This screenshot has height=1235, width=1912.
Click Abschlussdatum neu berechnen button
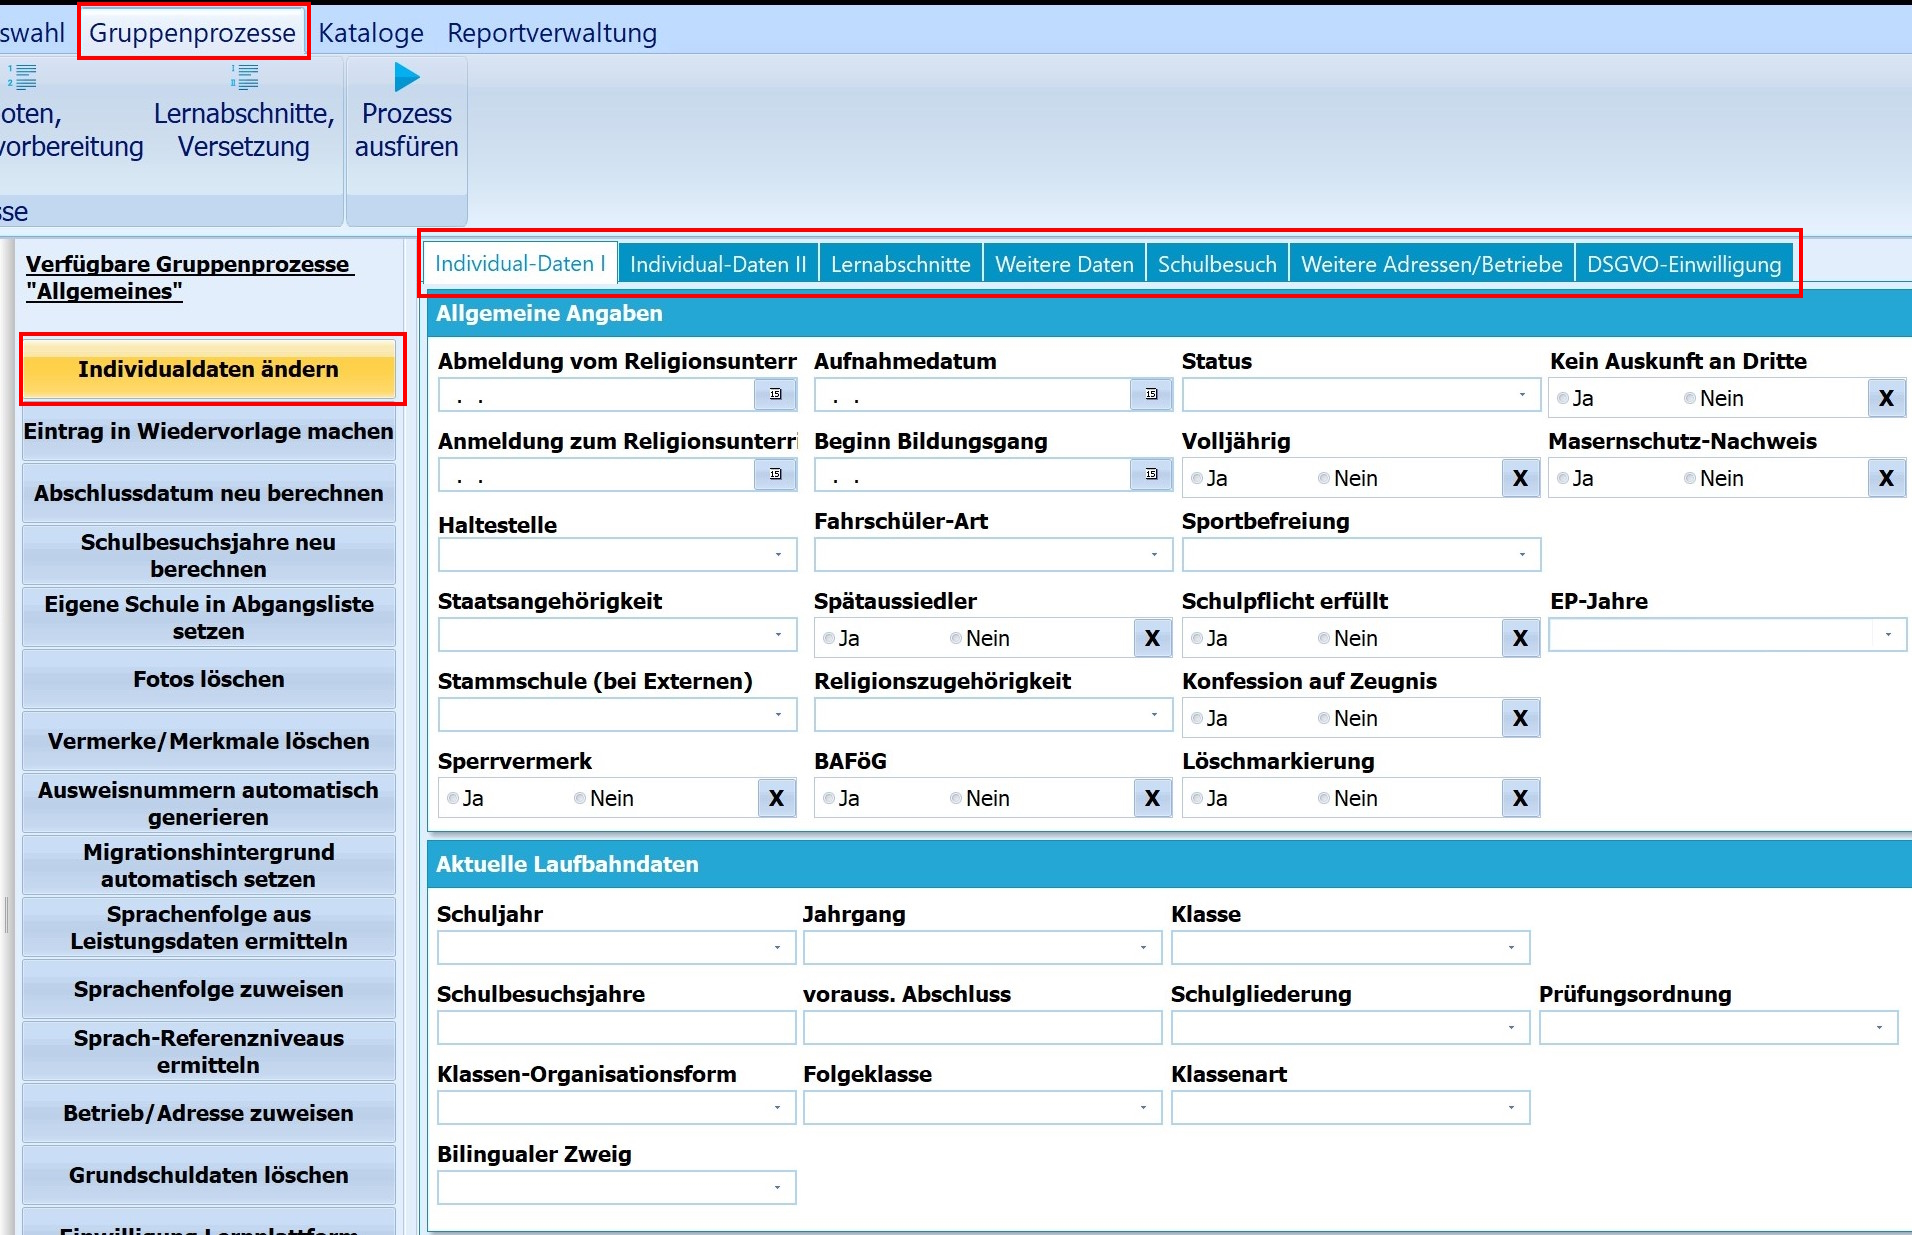point(208,494)
